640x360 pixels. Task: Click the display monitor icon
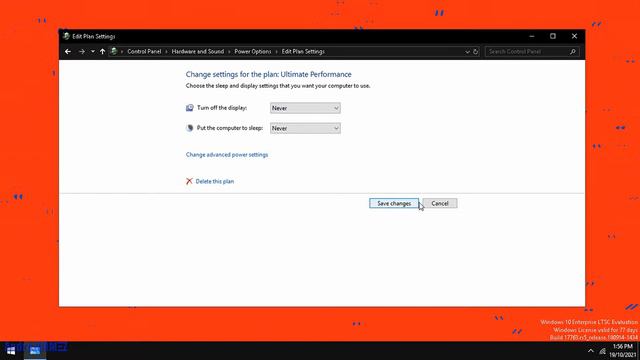point(189,108)
